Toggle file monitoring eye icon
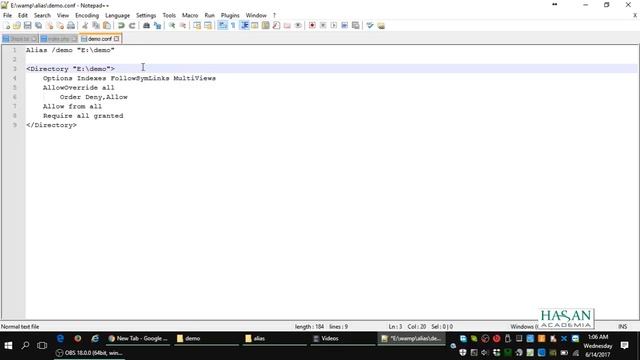 (x=298, y=26)
